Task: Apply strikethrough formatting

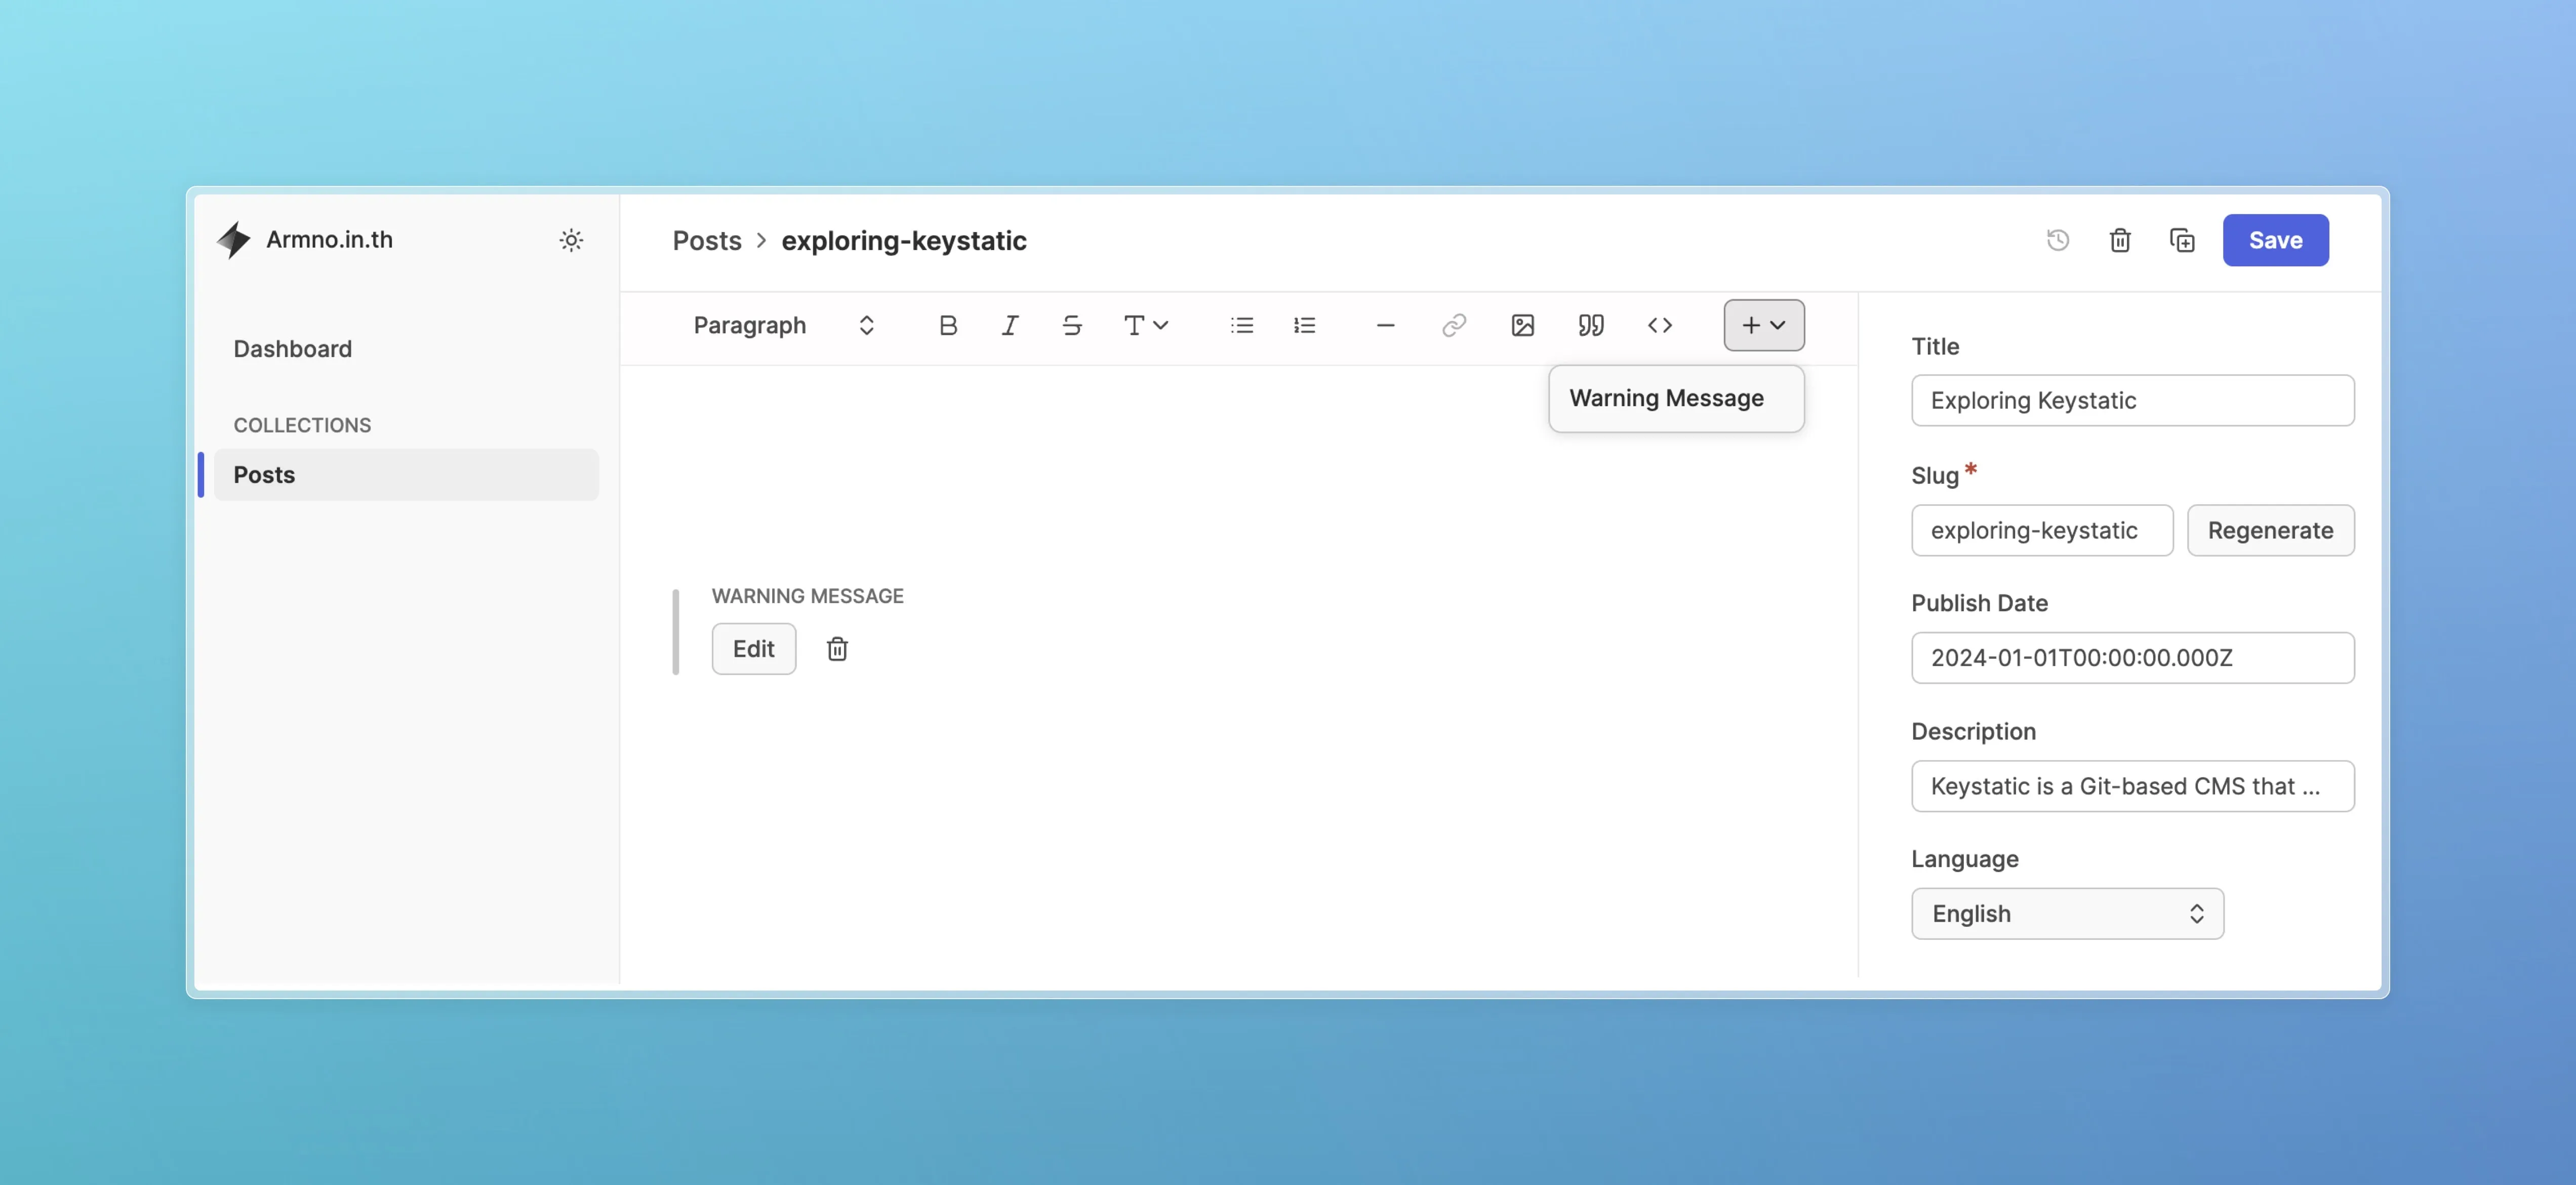Action: [x=1071, y=325]
